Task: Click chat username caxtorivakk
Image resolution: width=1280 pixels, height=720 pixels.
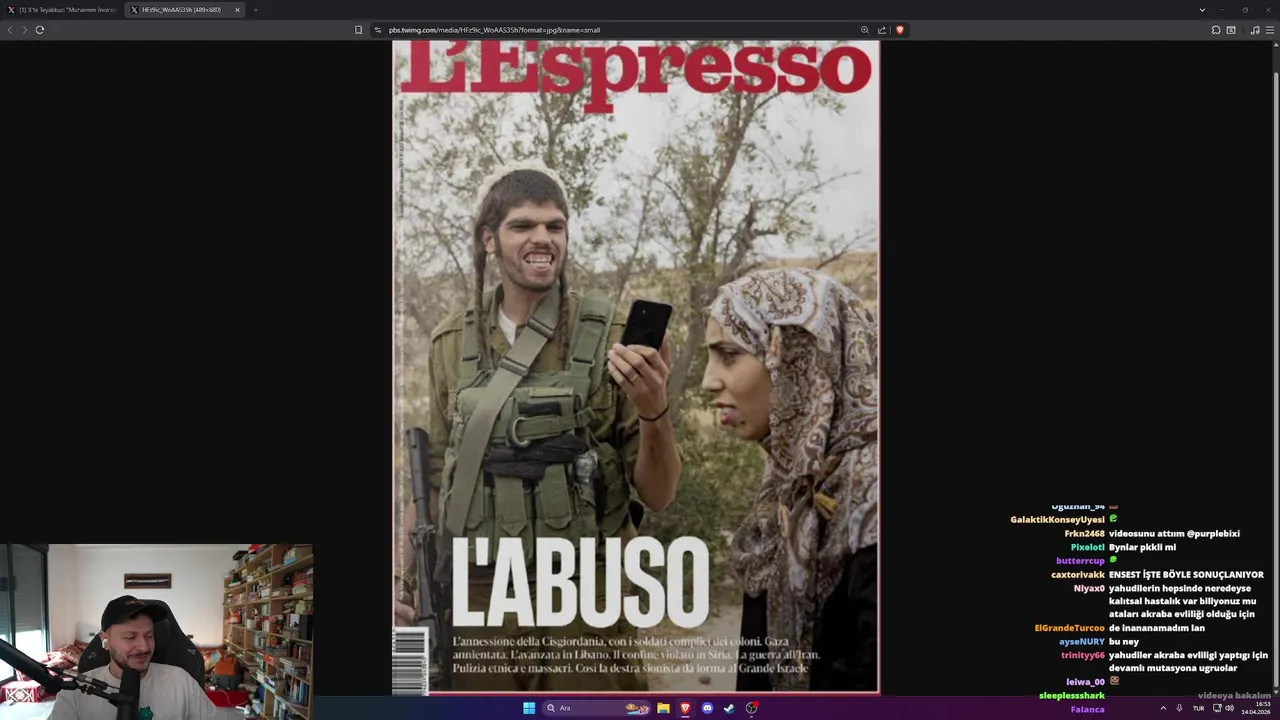Action: pyautogui.click(x=1078, y=575)
